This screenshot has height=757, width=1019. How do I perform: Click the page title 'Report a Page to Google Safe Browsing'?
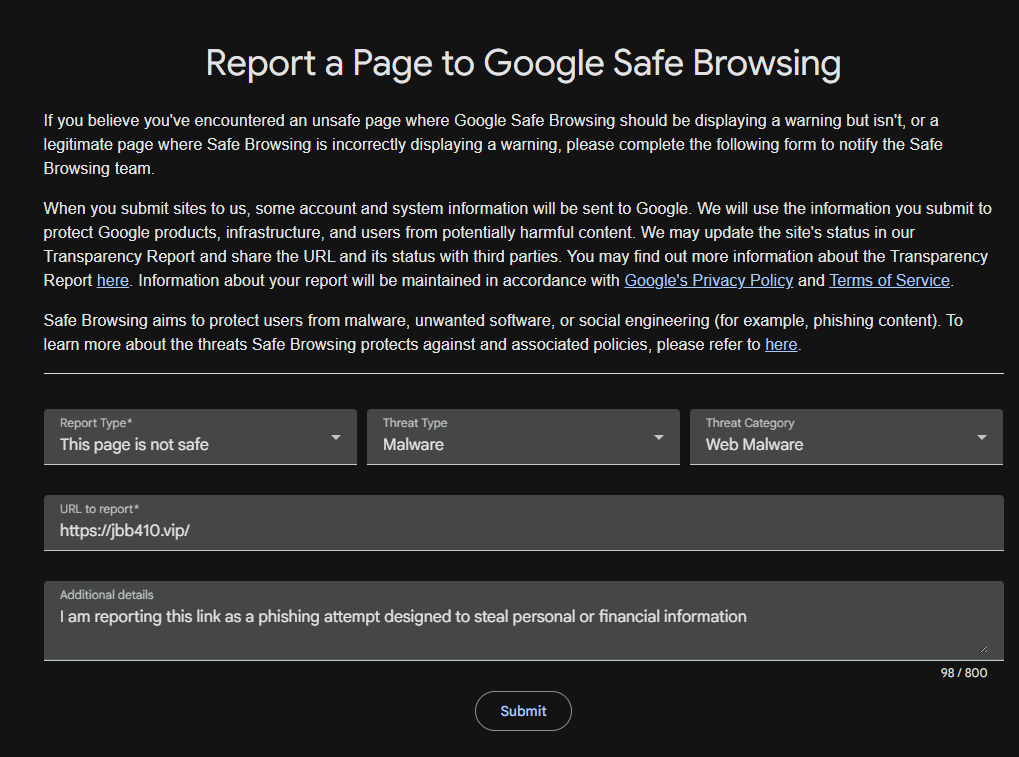pos(523,64)
